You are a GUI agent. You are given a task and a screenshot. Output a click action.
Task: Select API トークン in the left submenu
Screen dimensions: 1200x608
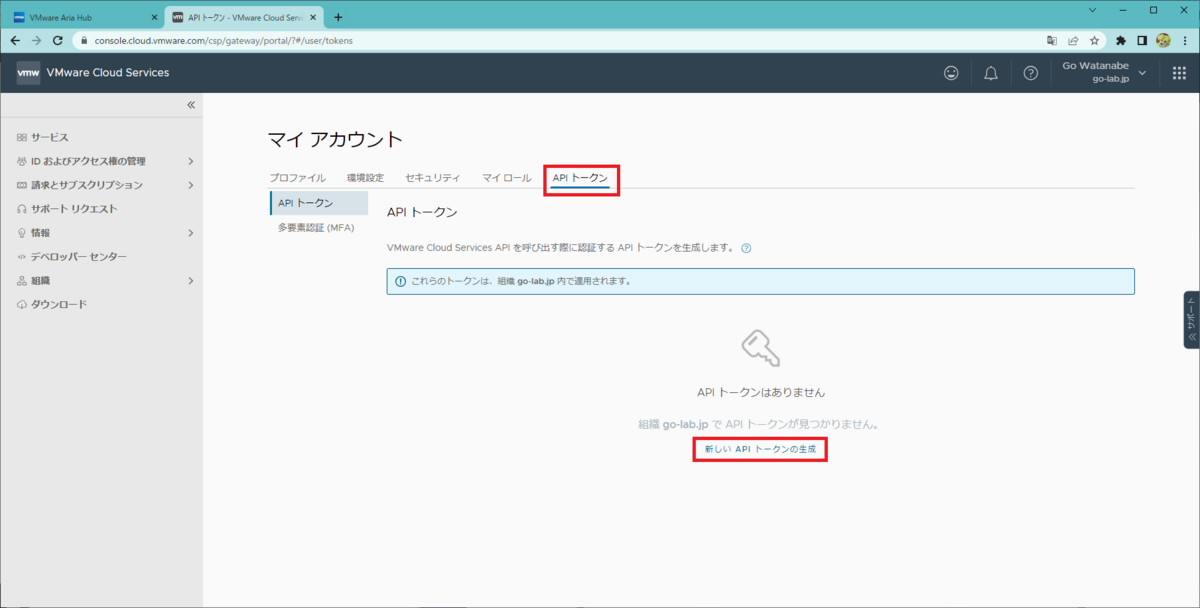319,203
